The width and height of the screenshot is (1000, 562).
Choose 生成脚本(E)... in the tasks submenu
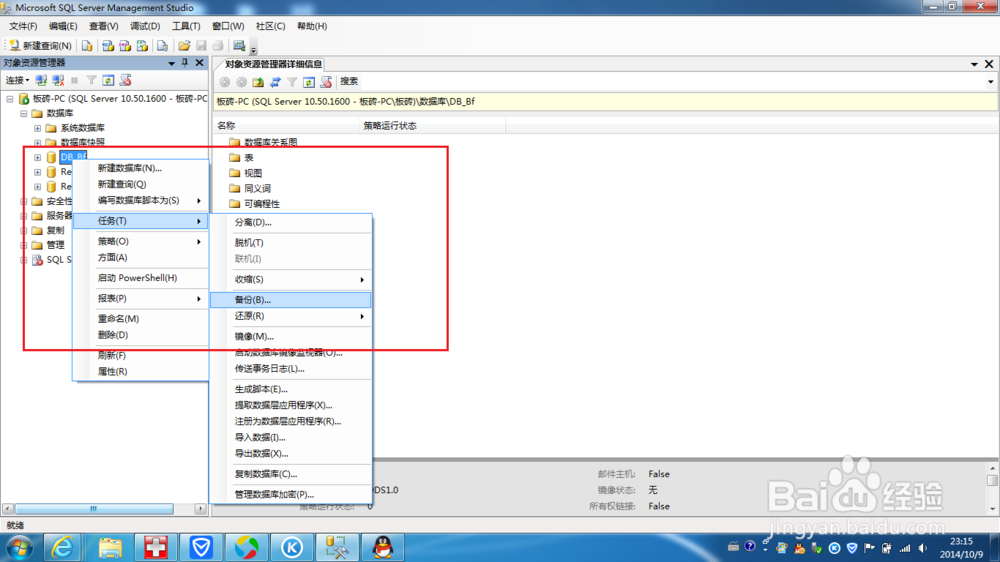pos(291,389)
